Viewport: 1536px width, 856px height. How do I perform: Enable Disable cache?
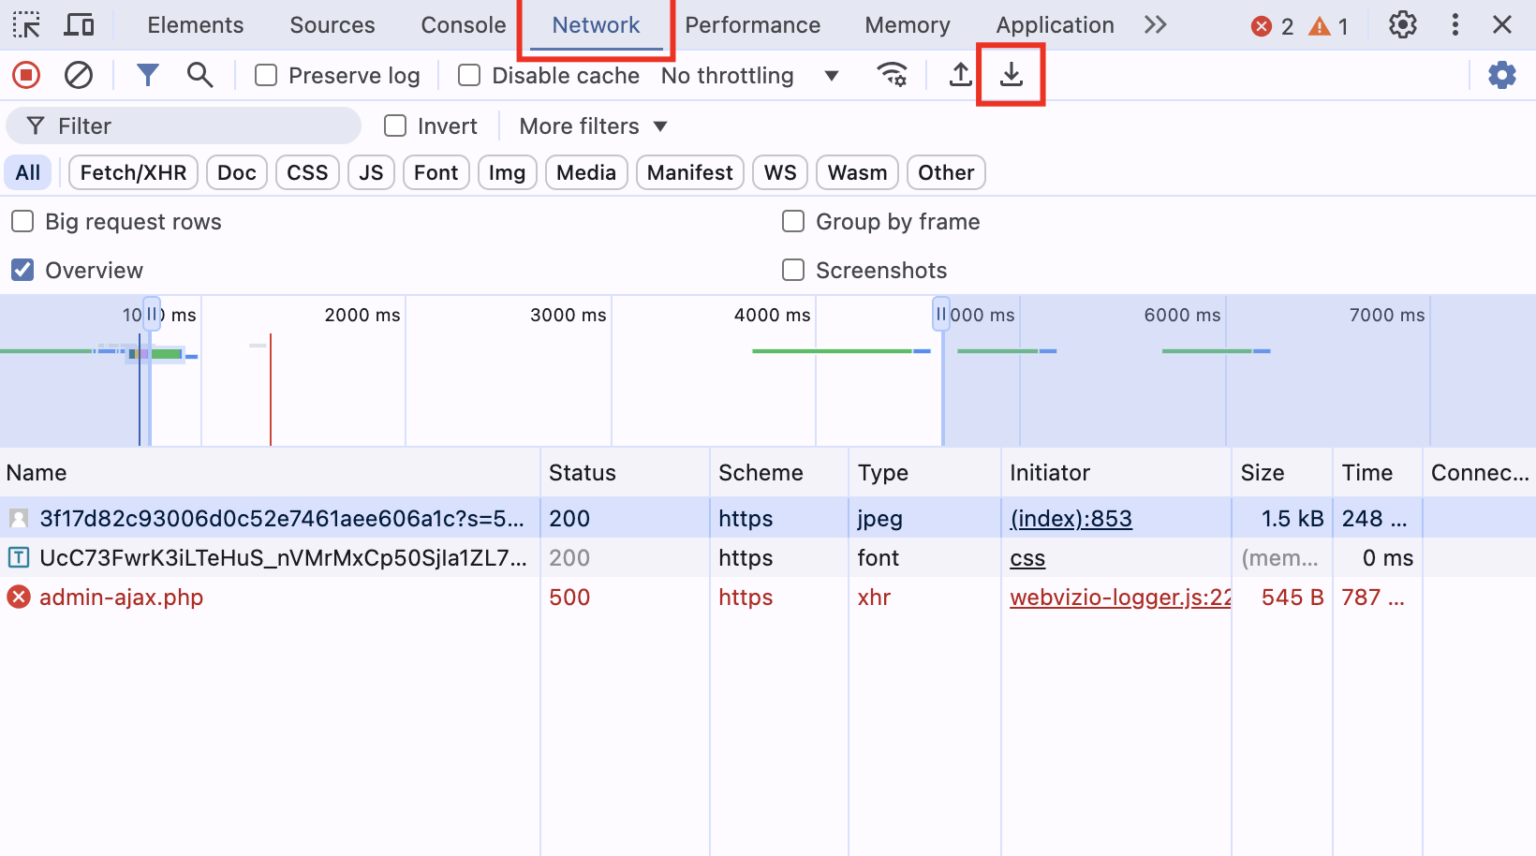[467, 74]
